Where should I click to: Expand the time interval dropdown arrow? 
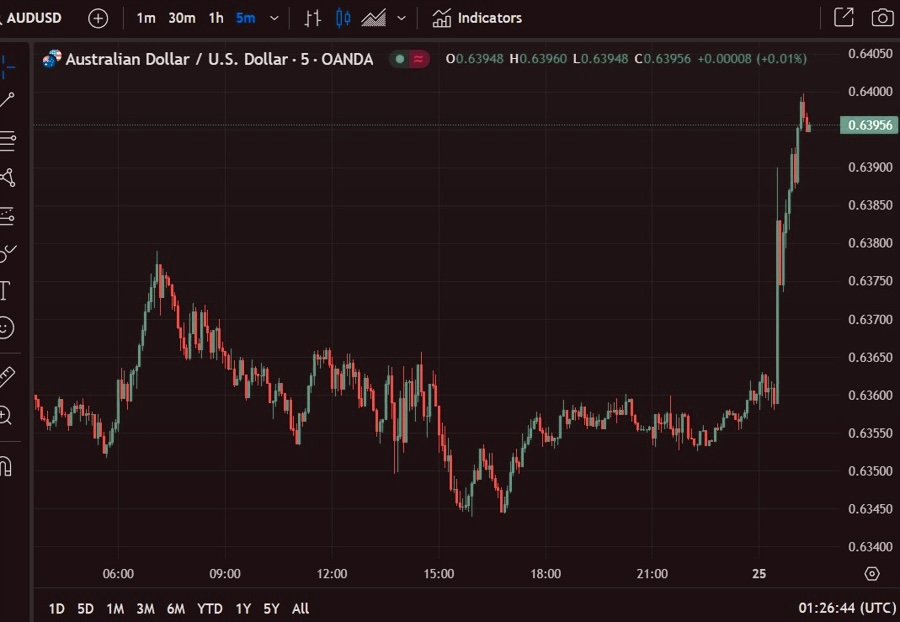[274, 18]
